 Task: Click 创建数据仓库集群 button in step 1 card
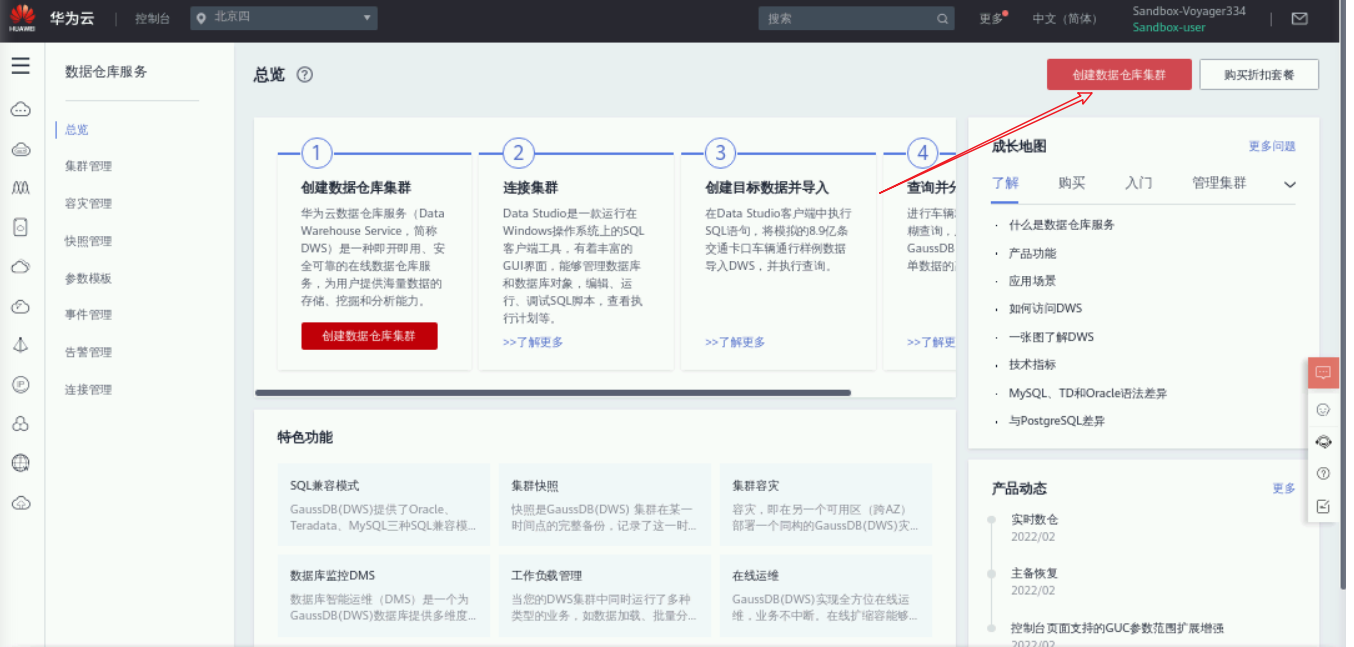coord(369,336)
